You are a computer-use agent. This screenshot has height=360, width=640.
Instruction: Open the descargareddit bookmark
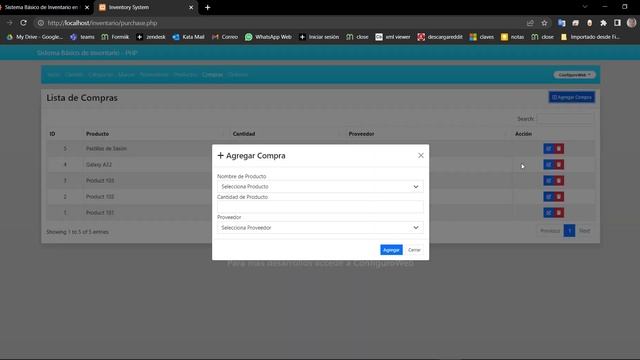(440, 37)
